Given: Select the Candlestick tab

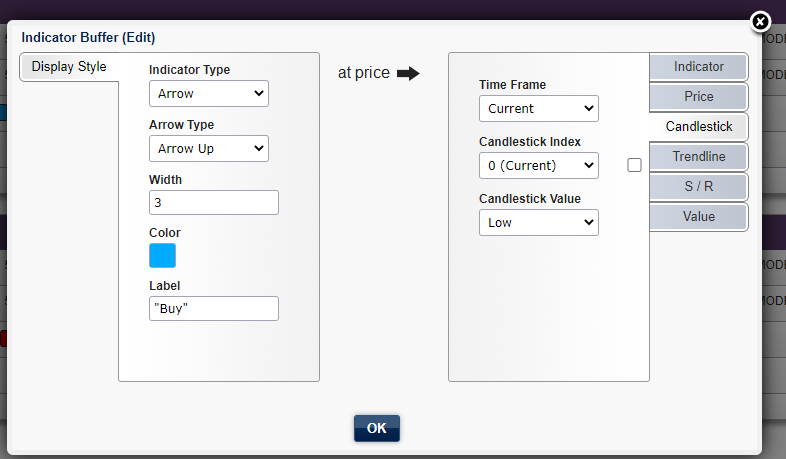Looking at the screenshot, I should pos(698,127).
